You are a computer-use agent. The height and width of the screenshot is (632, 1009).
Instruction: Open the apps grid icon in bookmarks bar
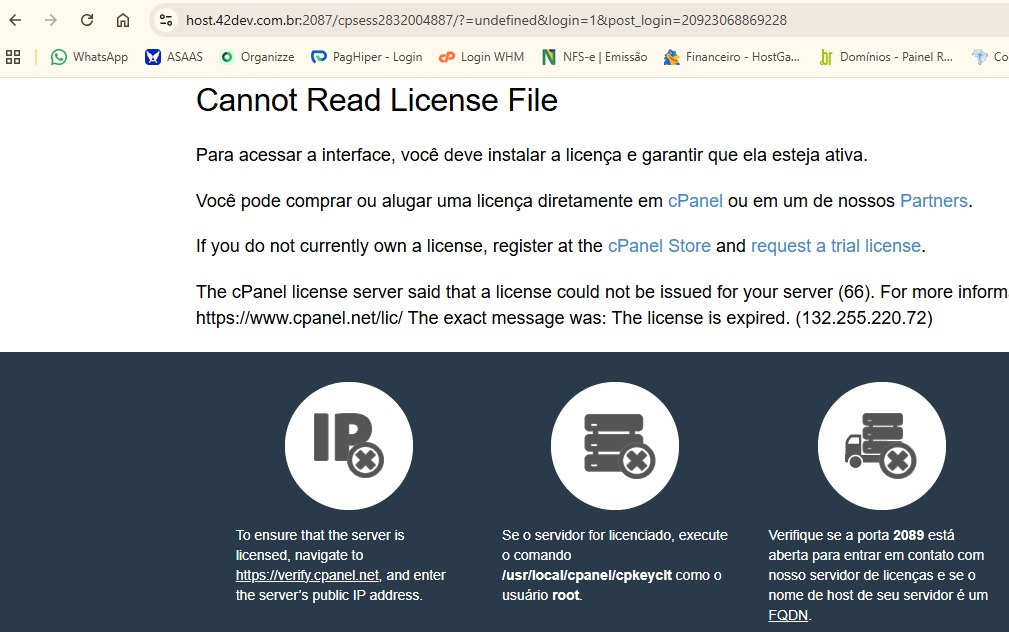point(13,57)
